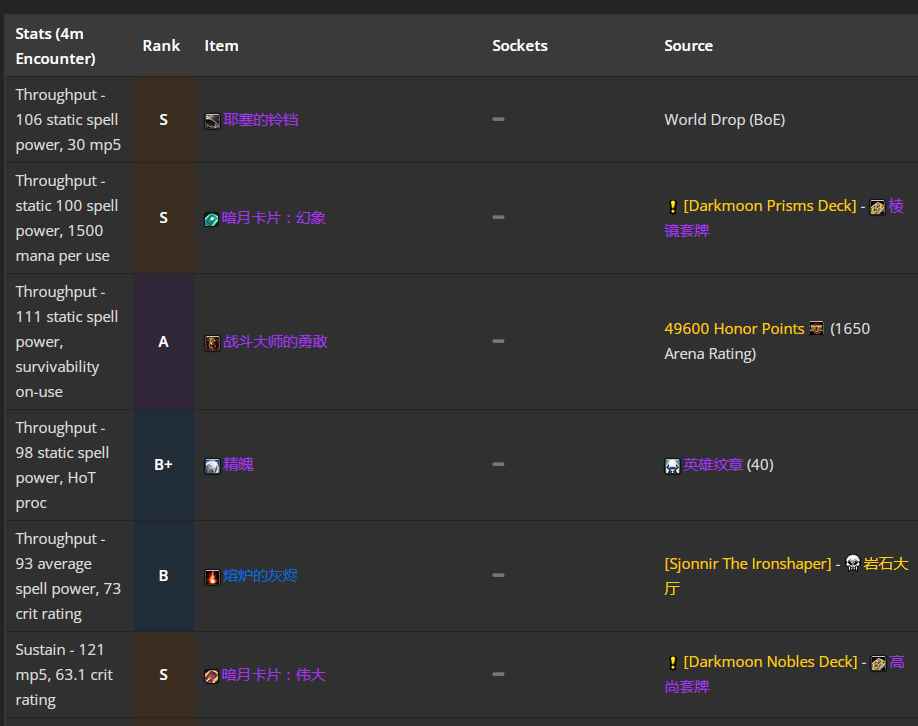Click the 英雄纹章 emblem icon

pos(672,465)
